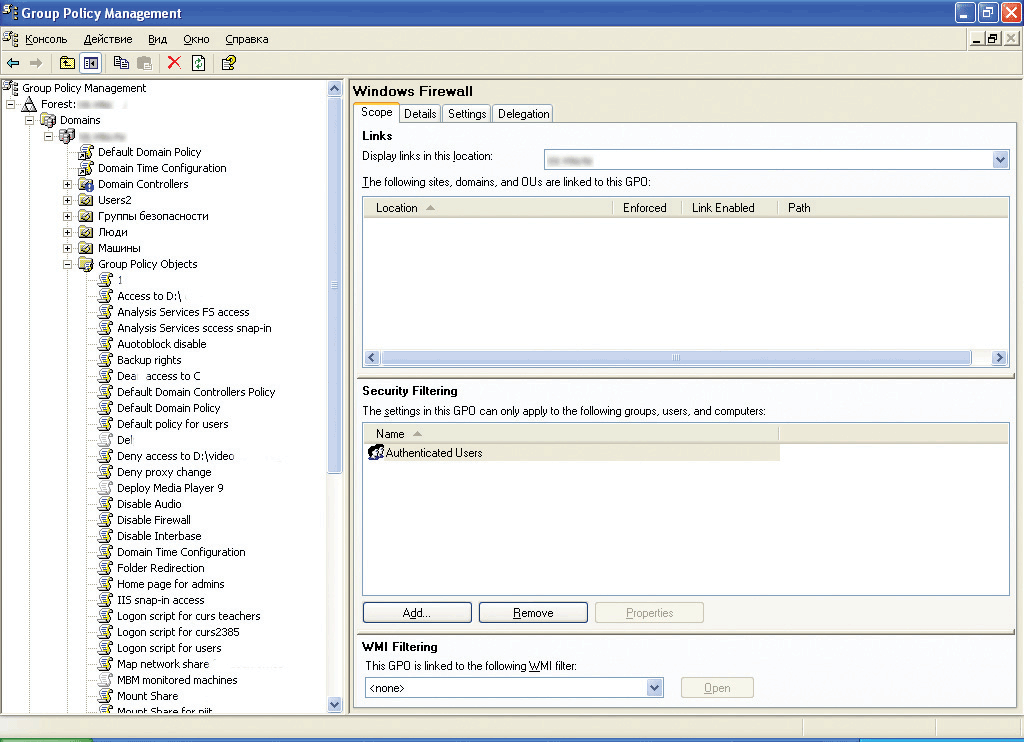Click the Authenticated Users group icon
The width and height of the screenshot is (1024, 742).
pyautogui.click(x=376, y=452)
